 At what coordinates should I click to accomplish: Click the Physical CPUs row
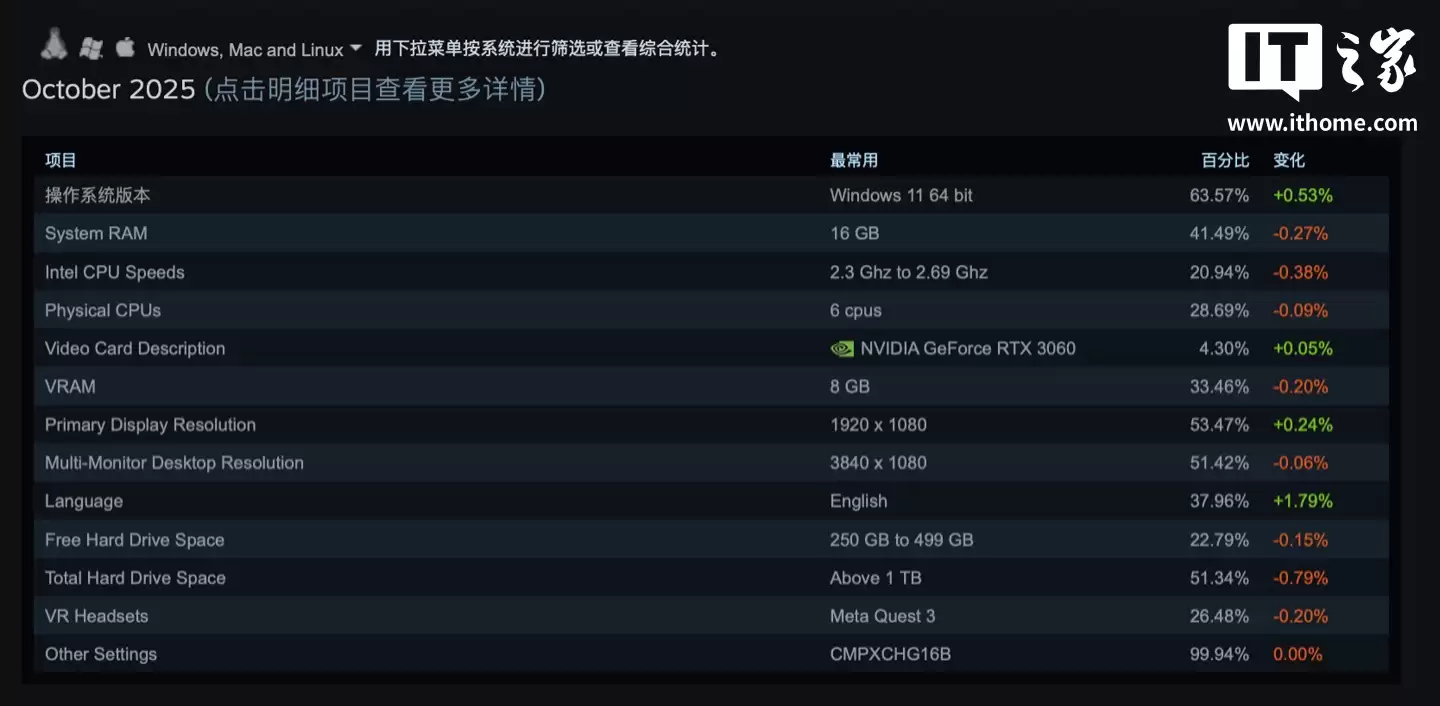102,310
